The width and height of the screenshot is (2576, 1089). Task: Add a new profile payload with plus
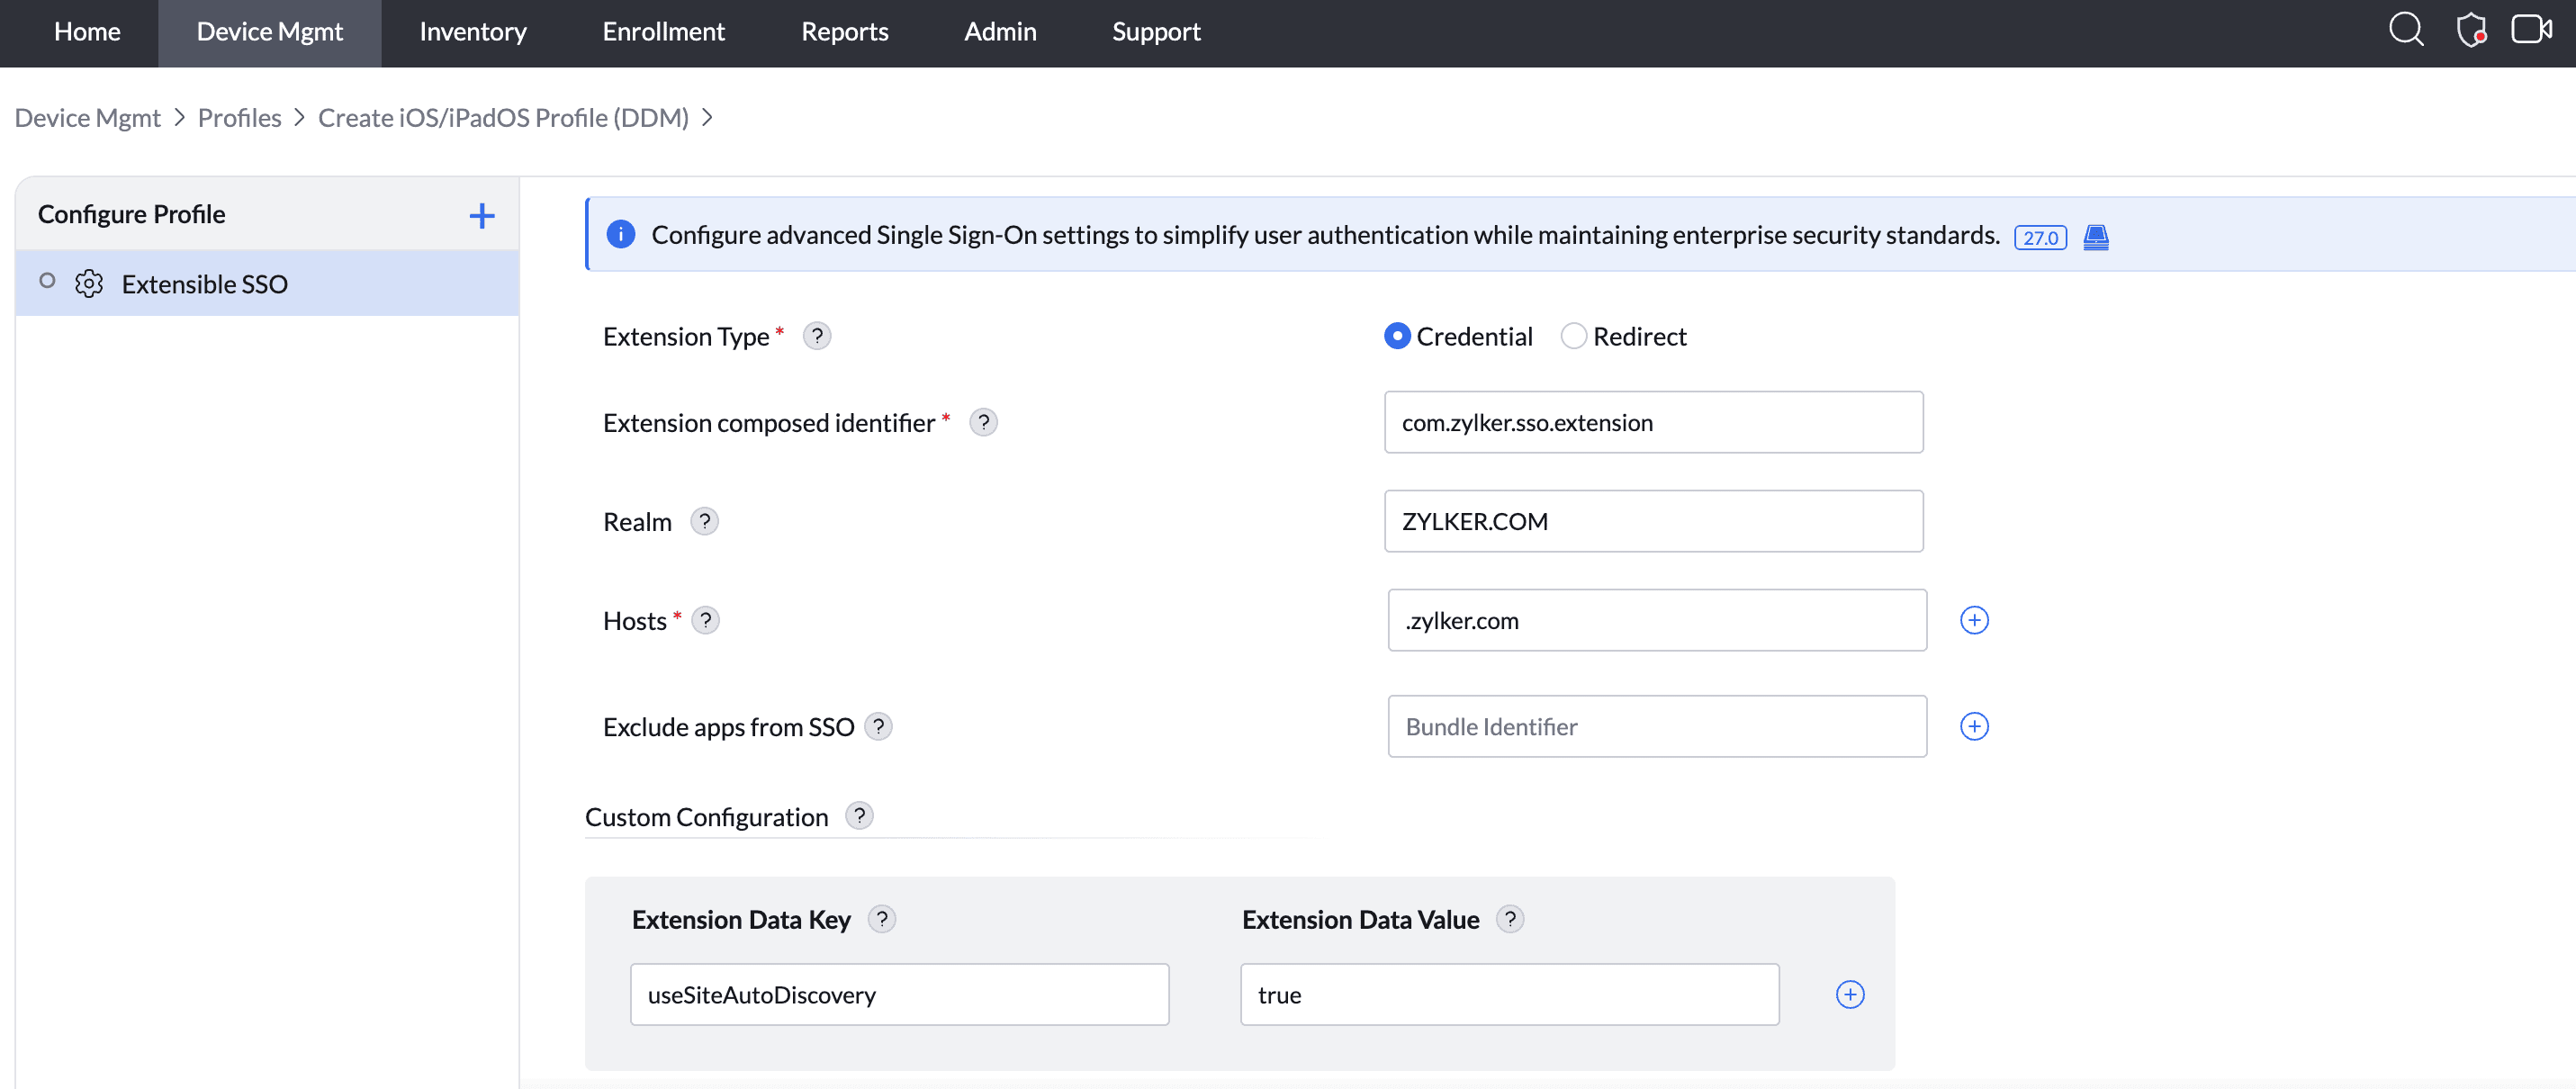482,216
